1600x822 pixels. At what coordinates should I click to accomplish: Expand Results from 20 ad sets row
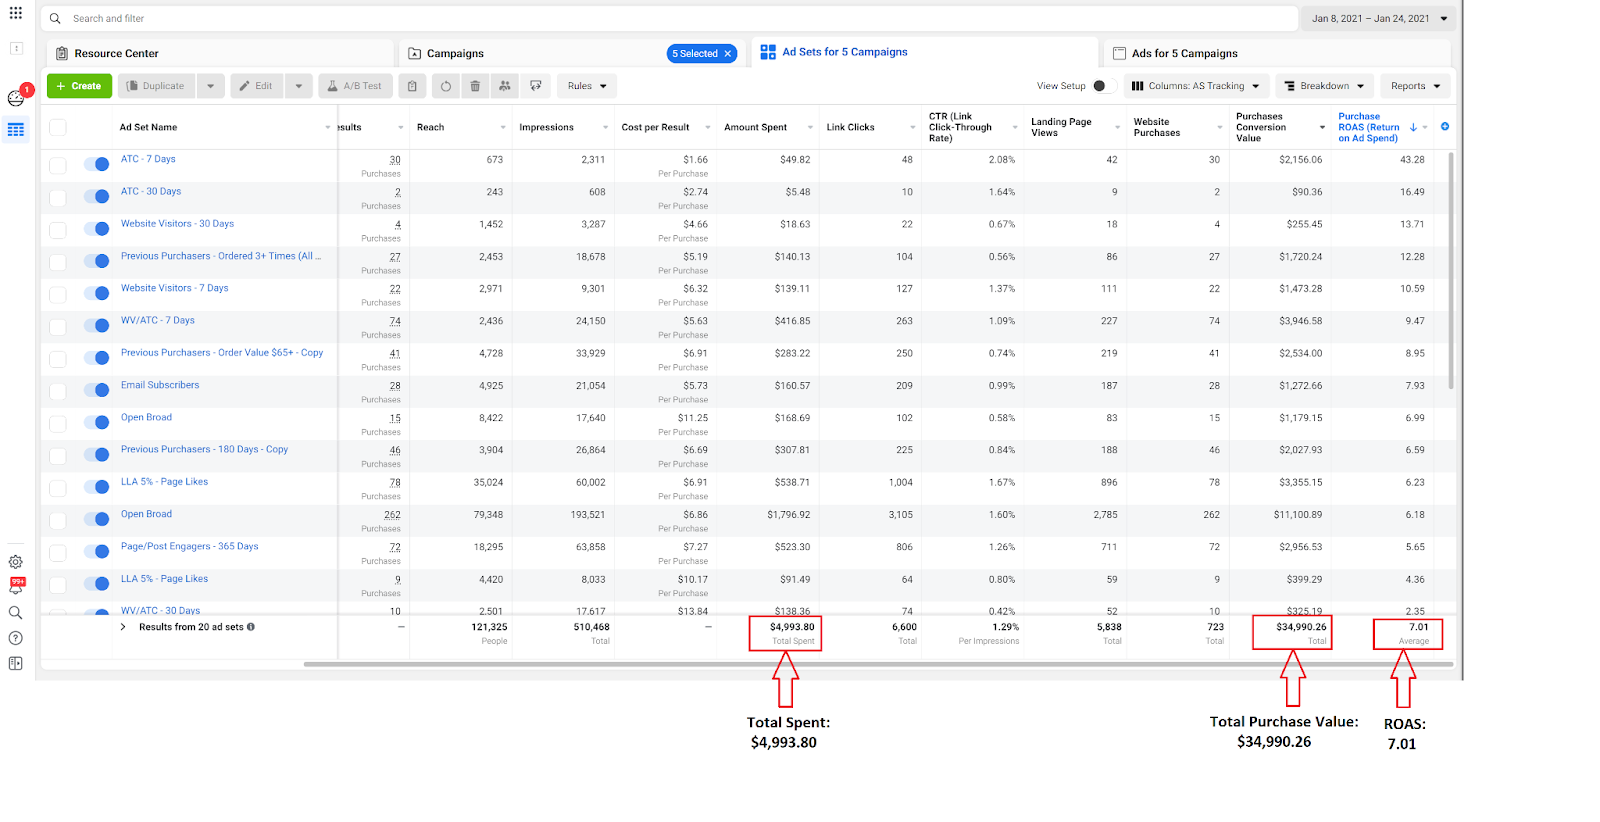point(123,627)
